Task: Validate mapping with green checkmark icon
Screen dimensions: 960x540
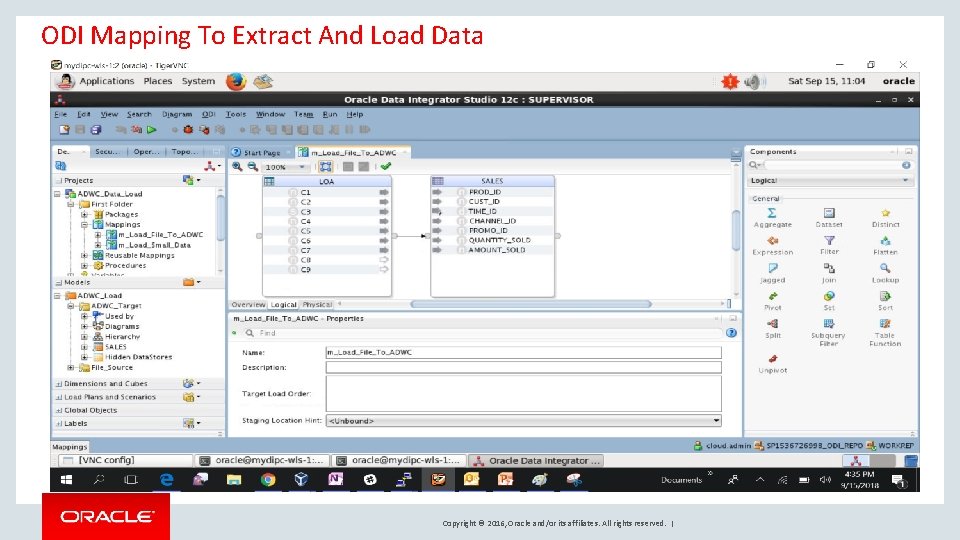Action: [x=386, y=167]
